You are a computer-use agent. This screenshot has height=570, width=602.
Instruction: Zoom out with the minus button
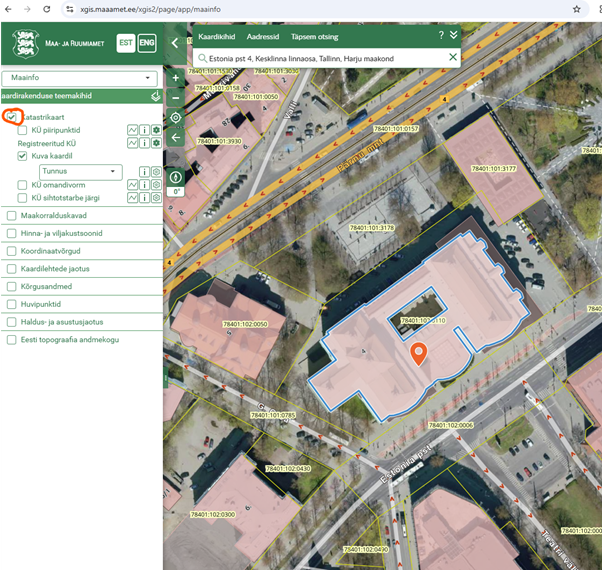[176, 97]
